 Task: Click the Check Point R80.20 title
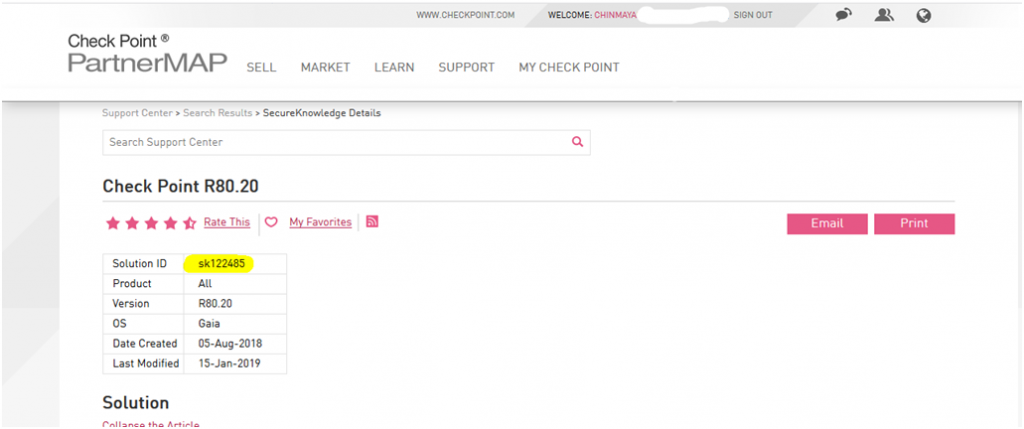(x=181, y=187)
